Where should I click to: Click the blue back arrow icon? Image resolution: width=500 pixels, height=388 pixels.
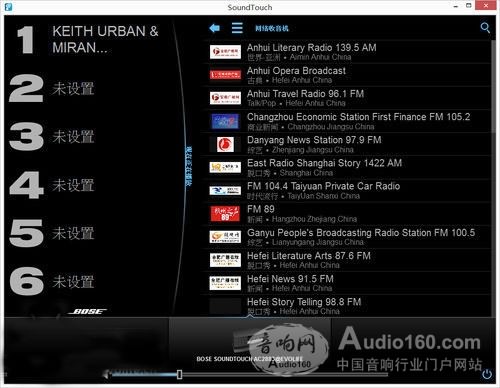tap(214, 28)
